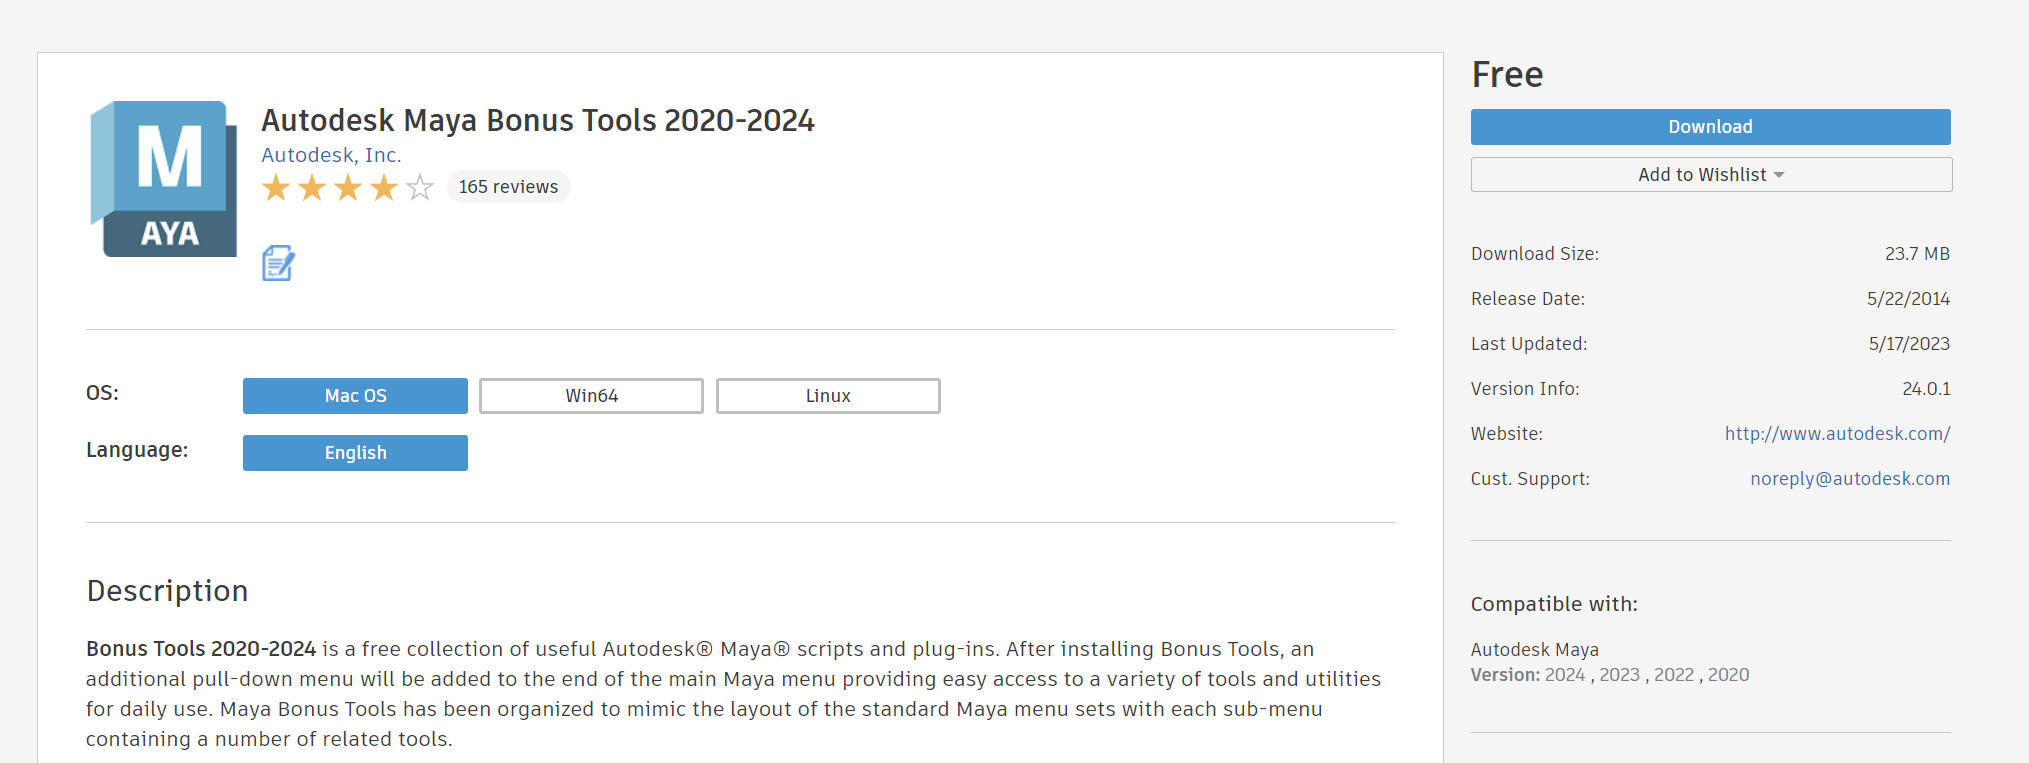Click the first rating star
Image resolution: width=2029 pixels, height=763 pixels.
(276, 187)
